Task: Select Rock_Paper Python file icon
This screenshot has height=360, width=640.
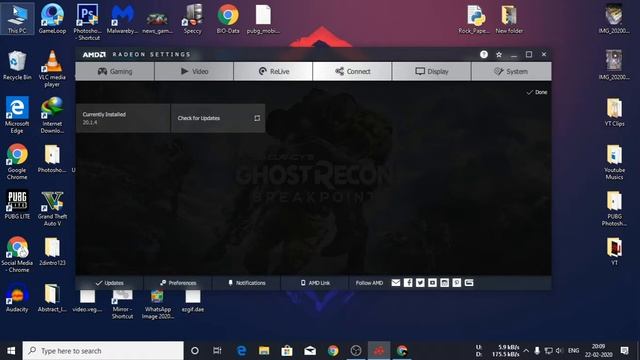Action: 474,19
